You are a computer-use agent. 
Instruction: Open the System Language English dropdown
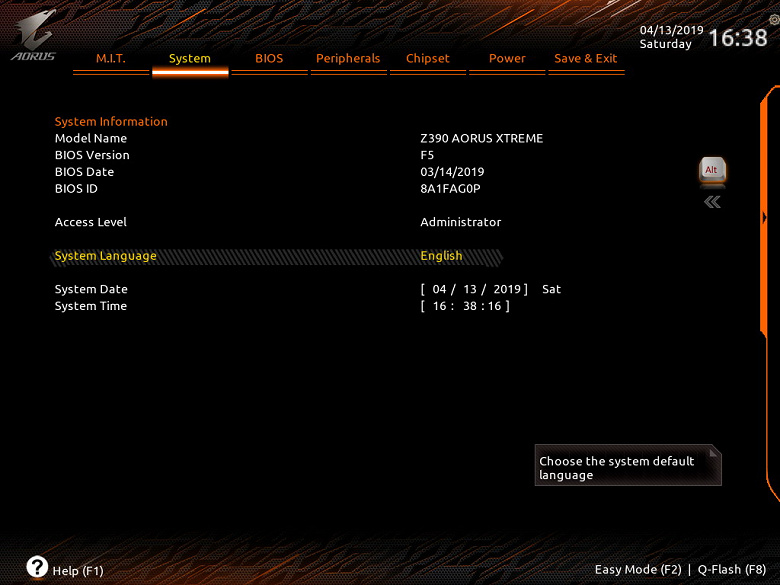441,256
